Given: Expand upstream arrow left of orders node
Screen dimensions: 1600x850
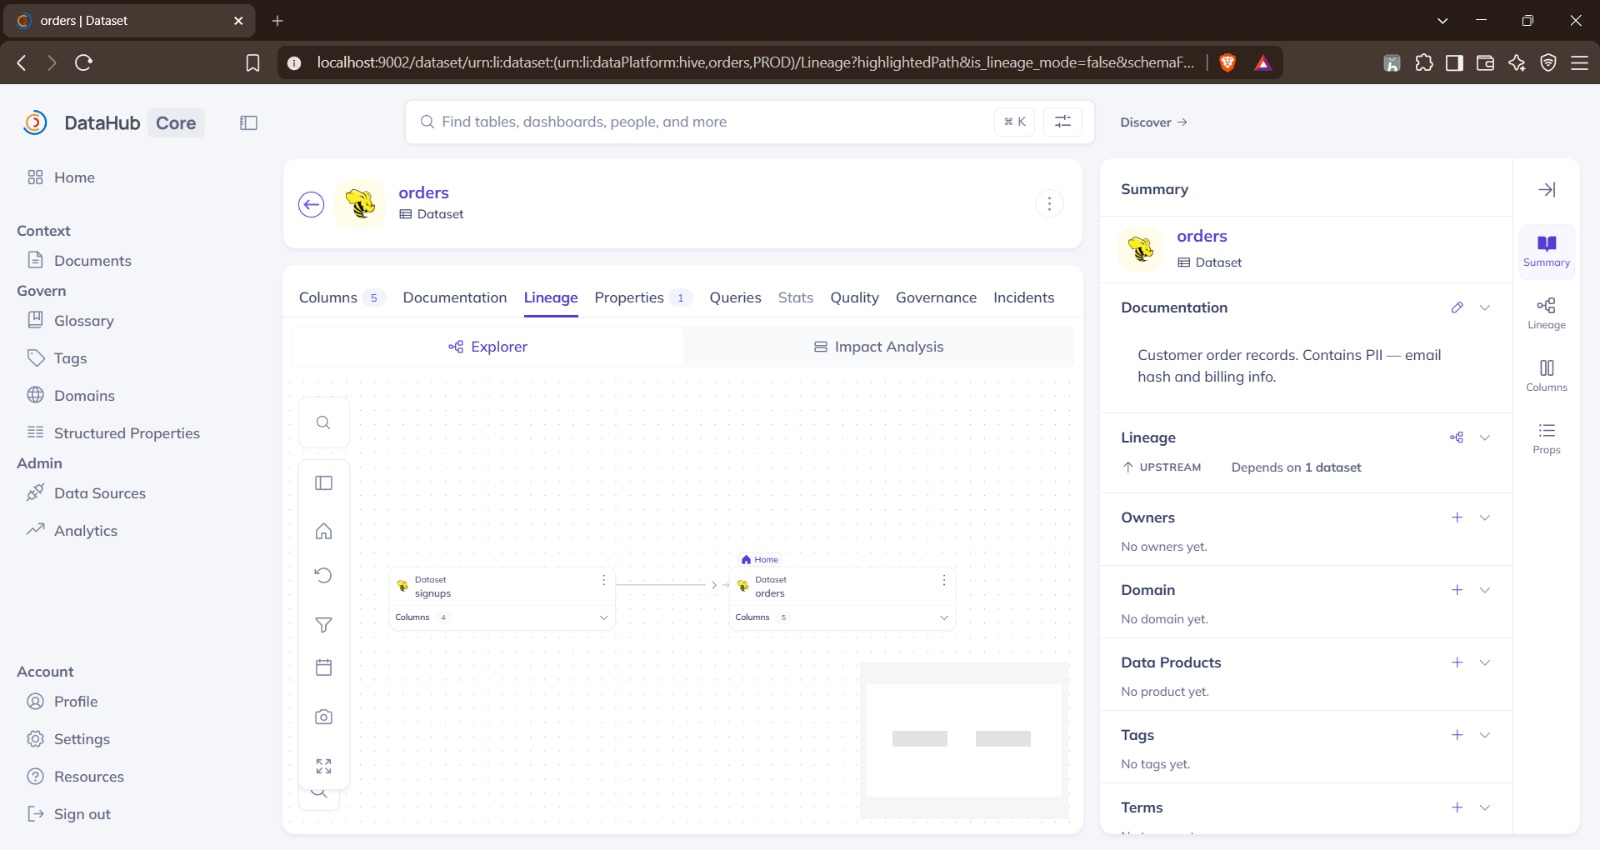Looking at the screenshot, I should [x=714, y=585].
